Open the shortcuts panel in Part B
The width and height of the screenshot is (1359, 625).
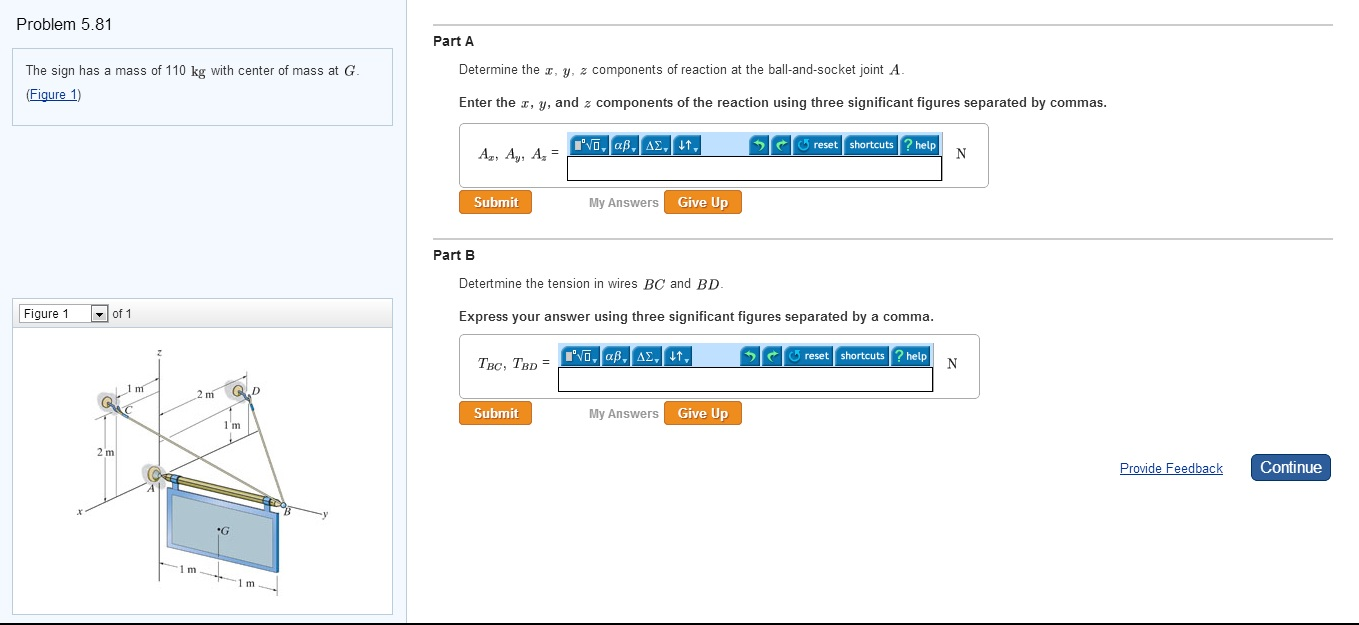pyautogui.click(x=861, y=355)
